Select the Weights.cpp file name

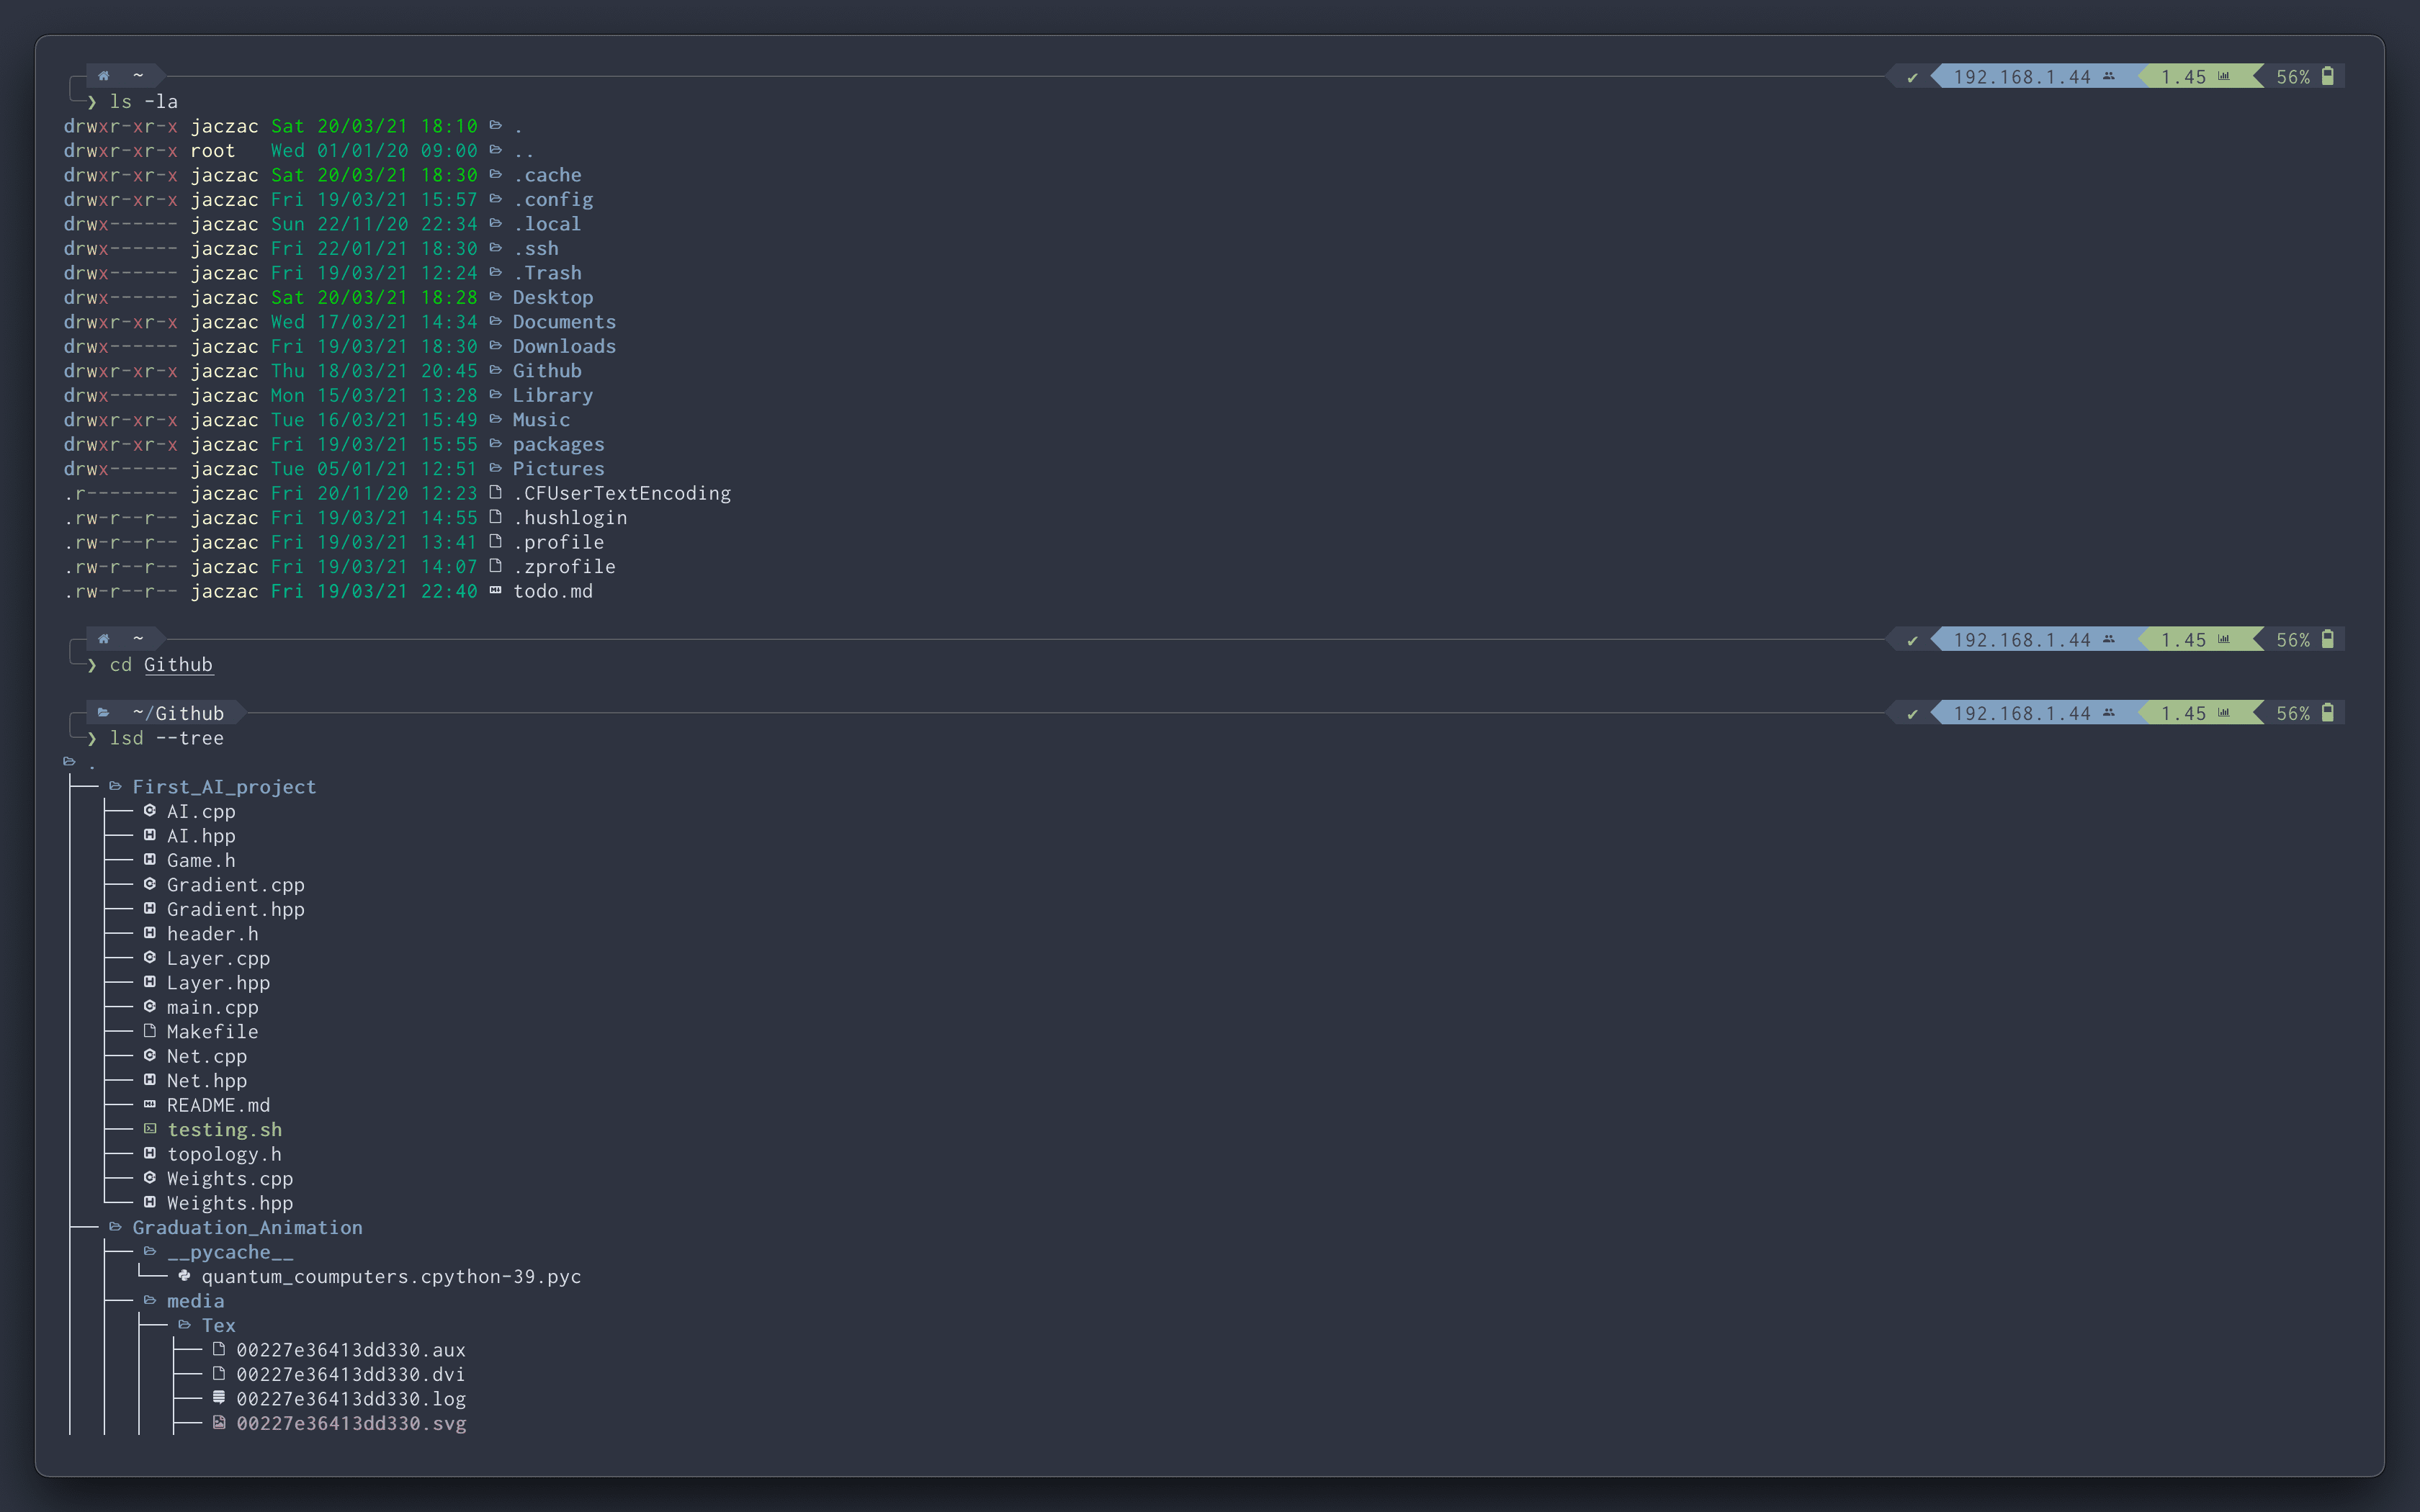[x=230, y=1178]
